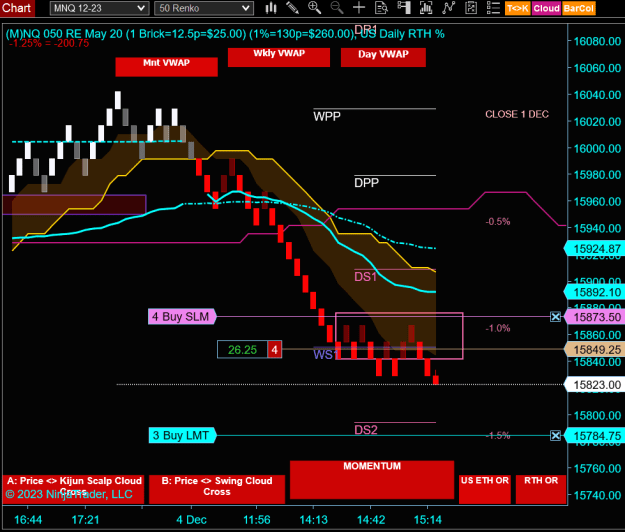
Task: Open the Strategies icon
Action: coord(471,8)
